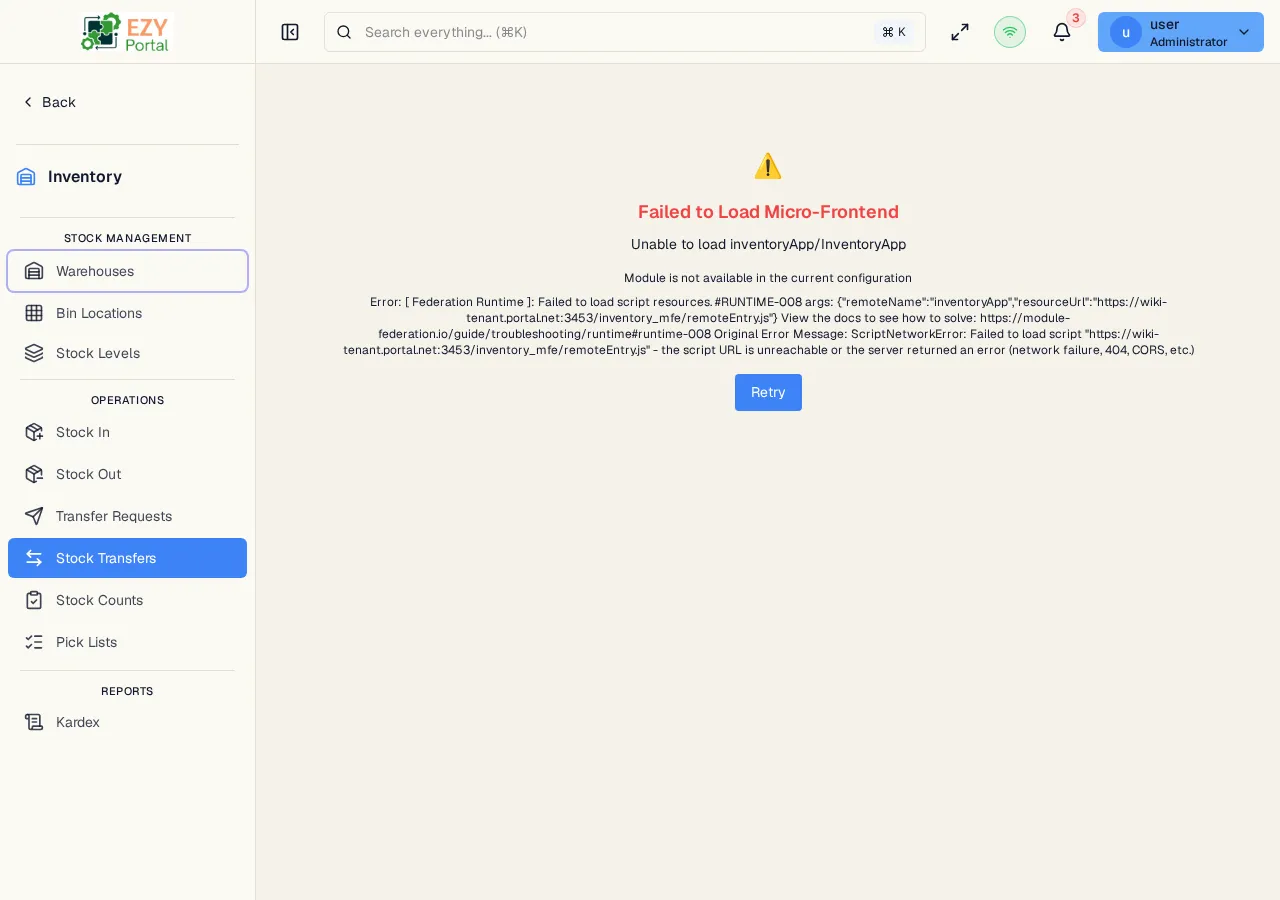Click the Warehouses icon
This screenshot has height=900, width=1280.
(34, 271)
